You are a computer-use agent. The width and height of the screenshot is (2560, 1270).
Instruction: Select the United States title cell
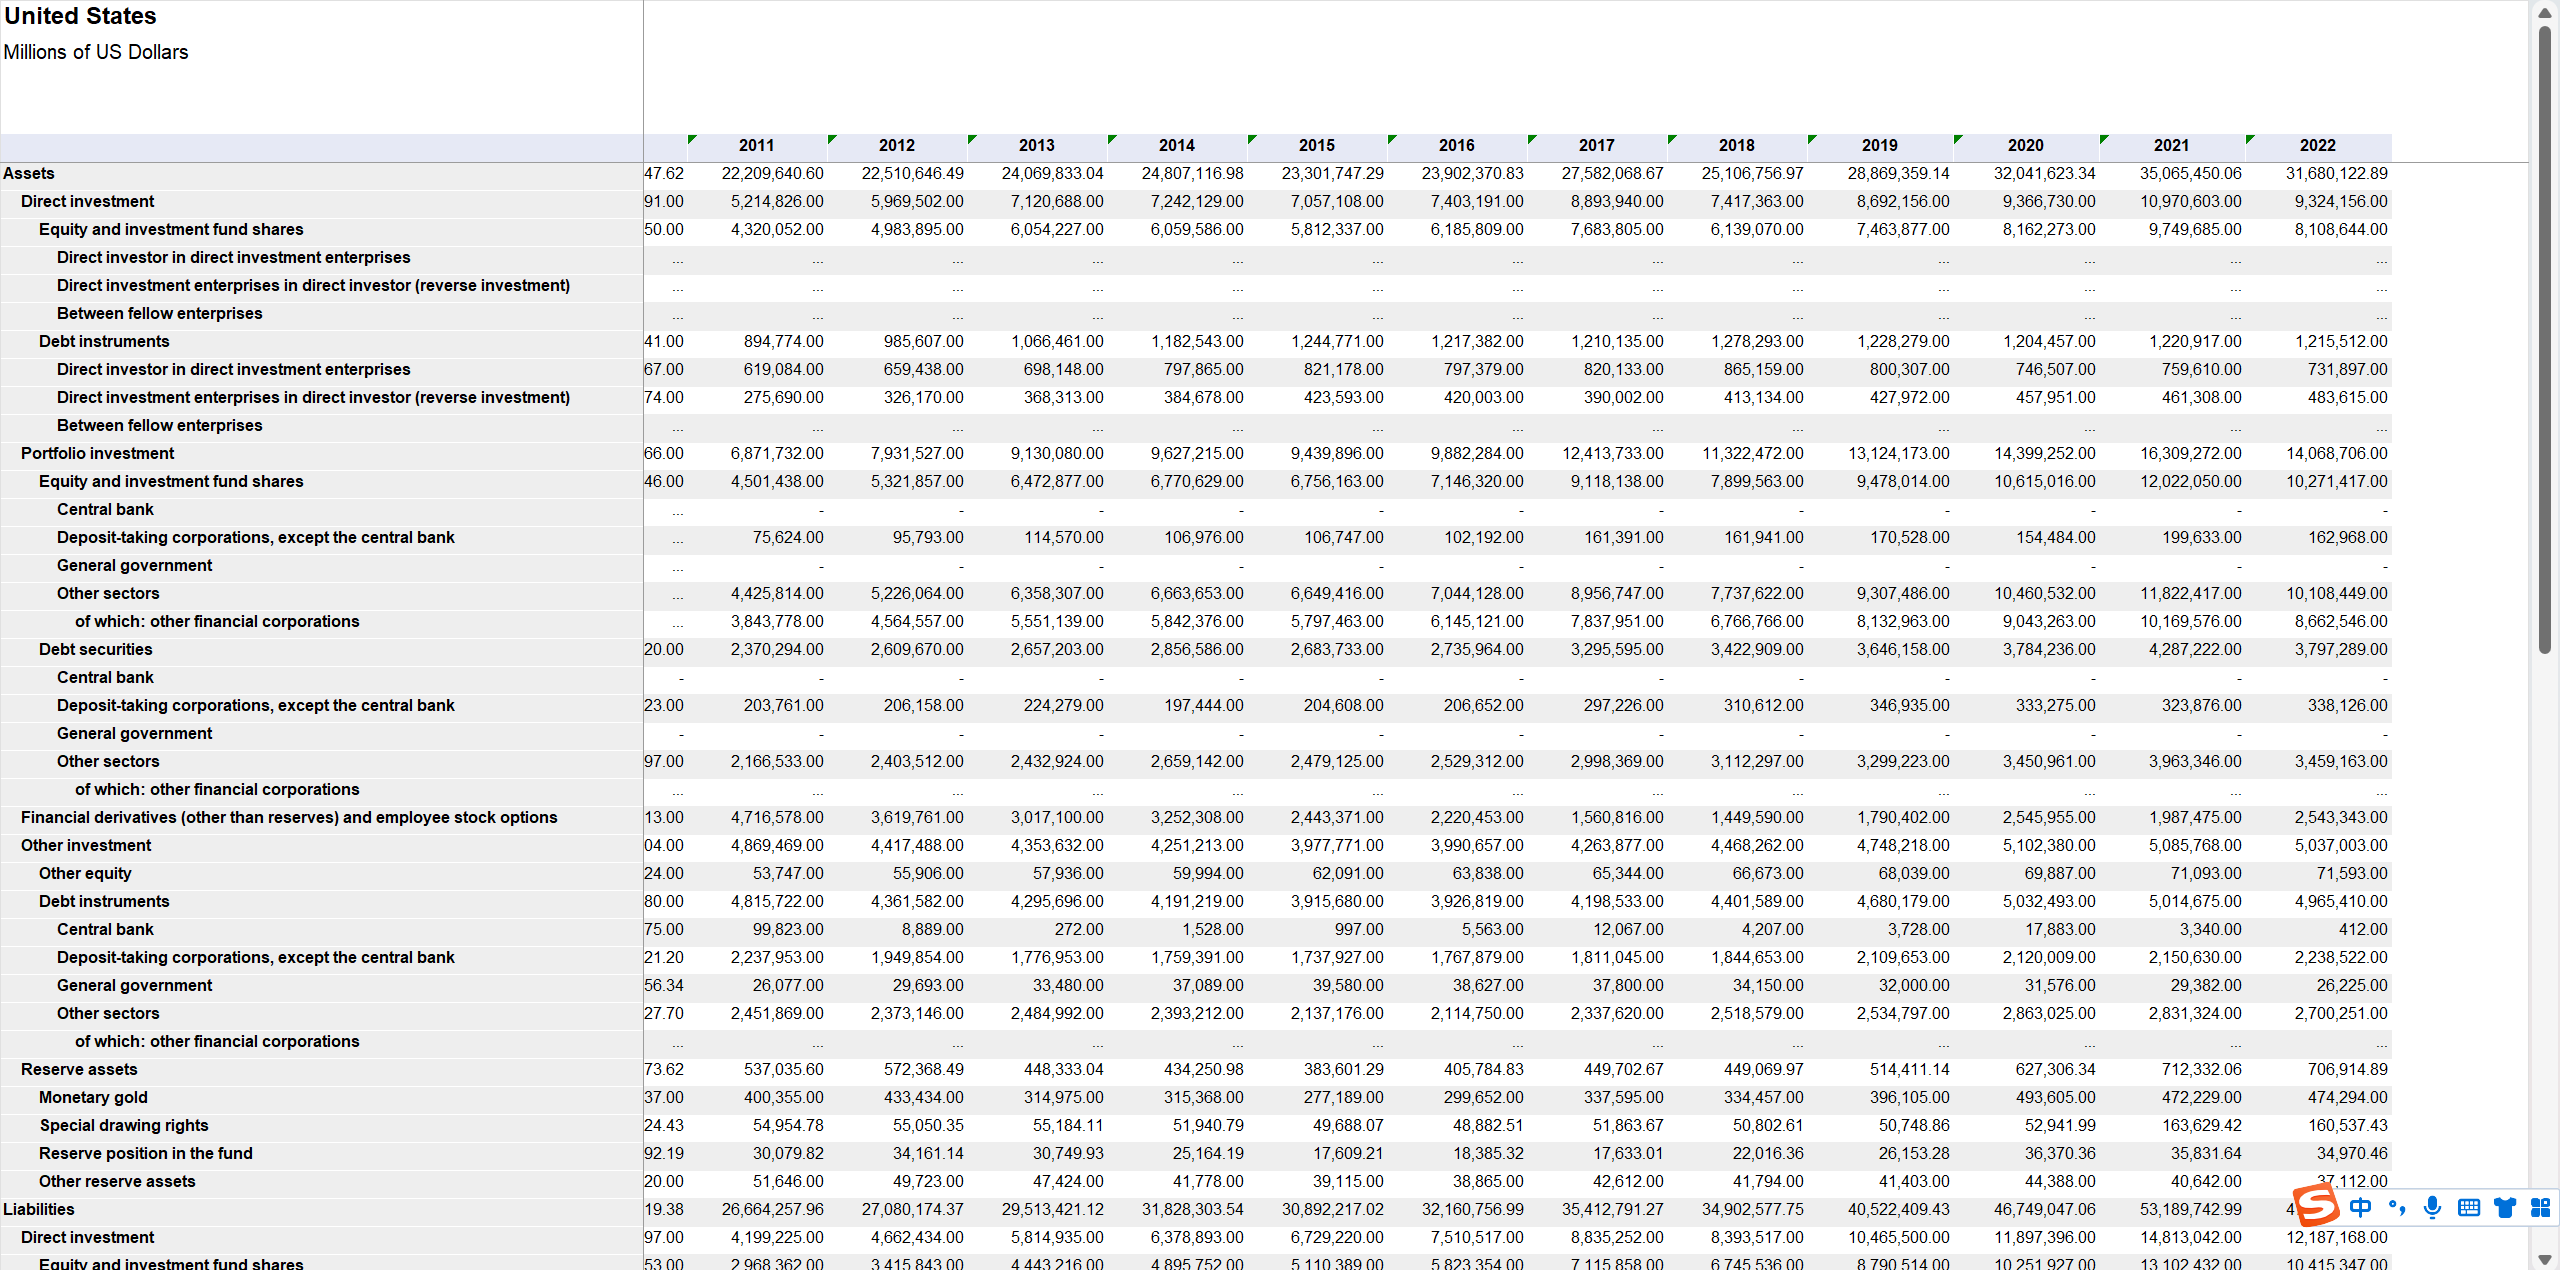80,16
